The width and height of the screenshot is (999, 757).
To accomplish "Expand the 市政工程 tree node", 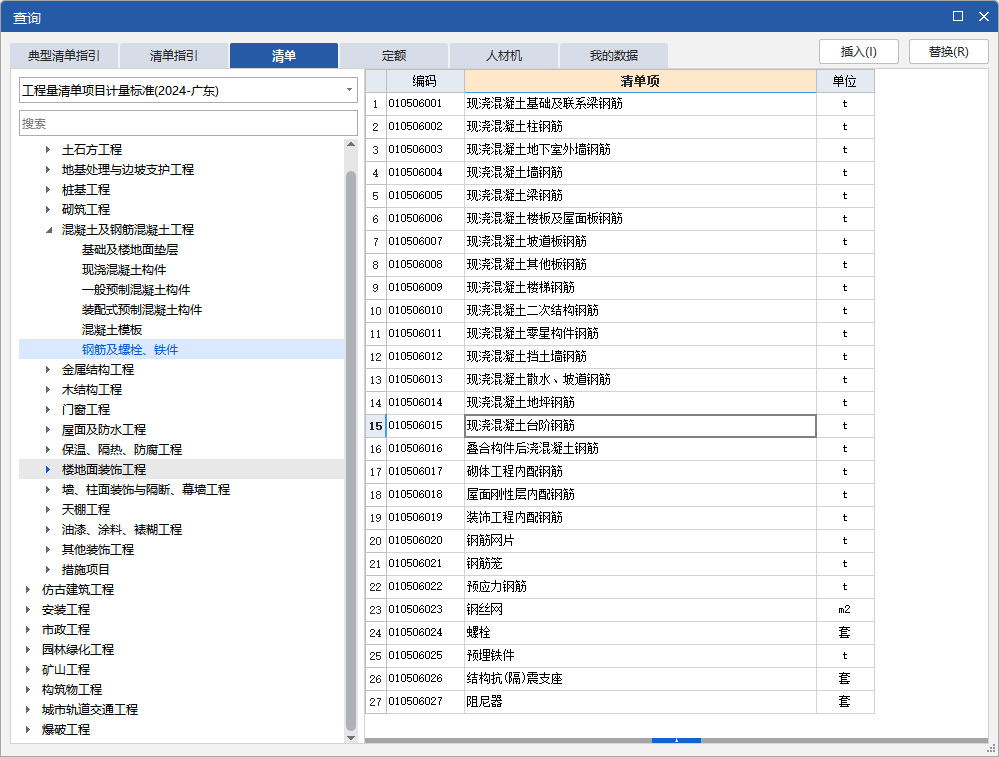I will coord(27,629).
